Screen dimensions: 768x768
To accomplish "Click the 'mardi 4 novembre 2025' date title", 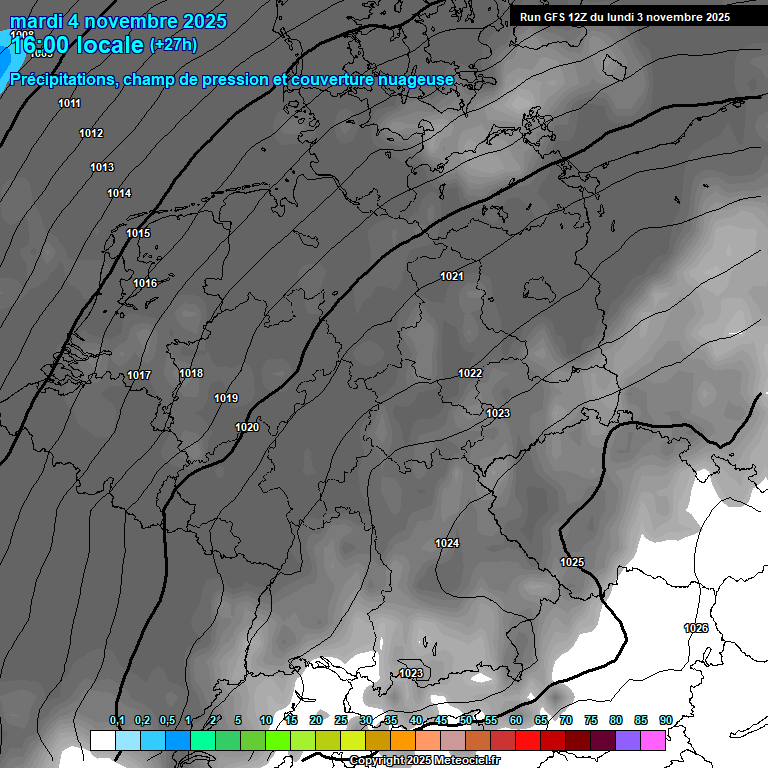I will (x=119, y=21).
